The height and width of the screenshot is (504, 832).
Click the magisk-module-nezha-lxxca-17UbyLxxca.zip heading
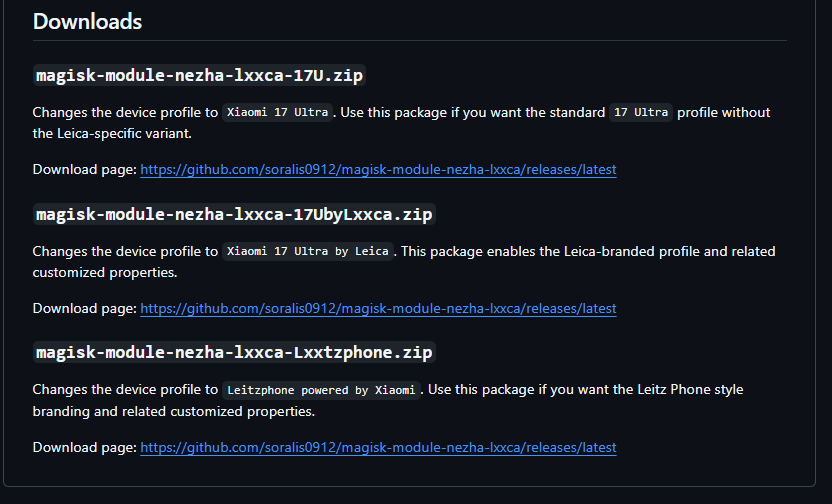[x=234, y=214]
